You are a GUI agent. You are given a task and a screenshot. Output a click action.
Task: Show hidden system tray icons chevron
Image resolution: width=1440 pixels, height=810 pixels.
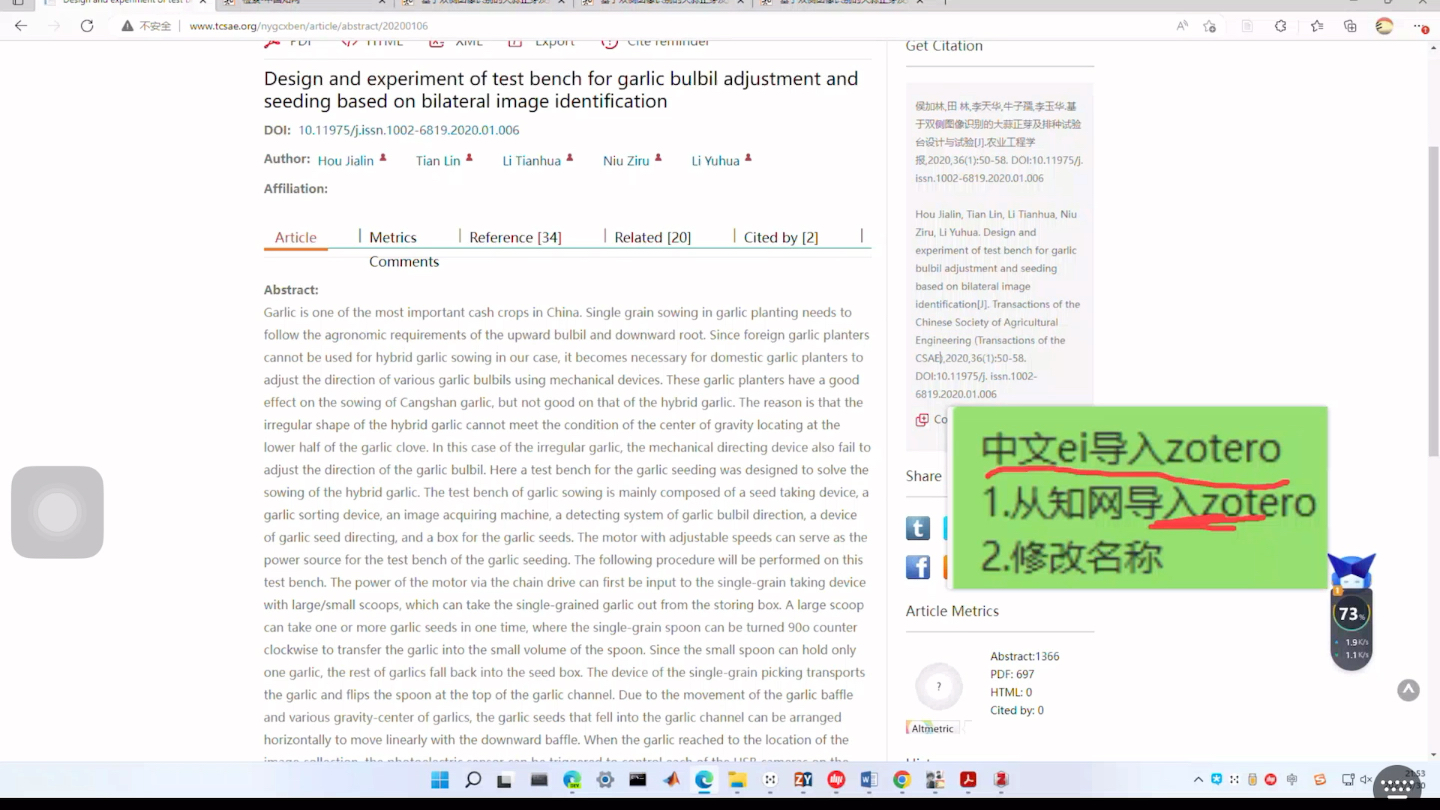1198,780
